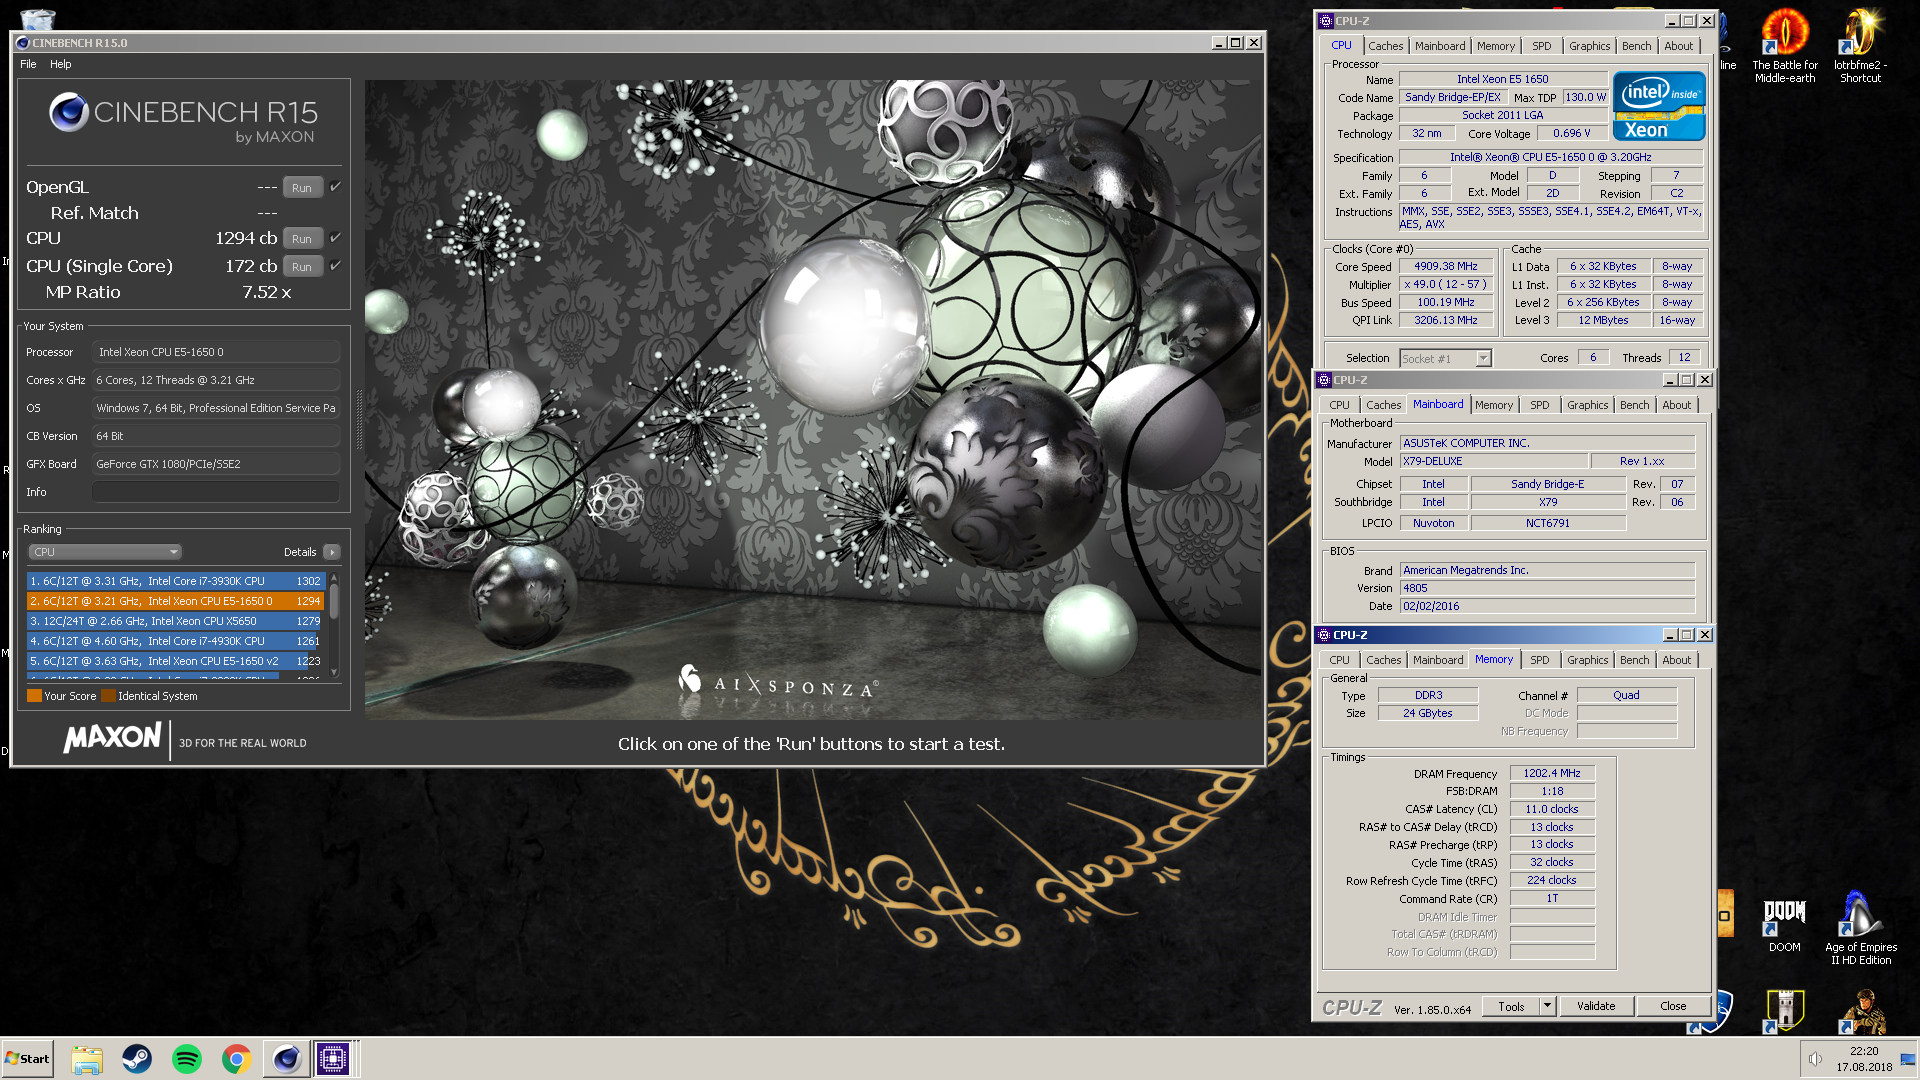Image resolution: width=1920 pixels, height=1080 pixels.
Task: Open the Tools dropdown arrow in CPU-Z
Action: point(1547,1006)
